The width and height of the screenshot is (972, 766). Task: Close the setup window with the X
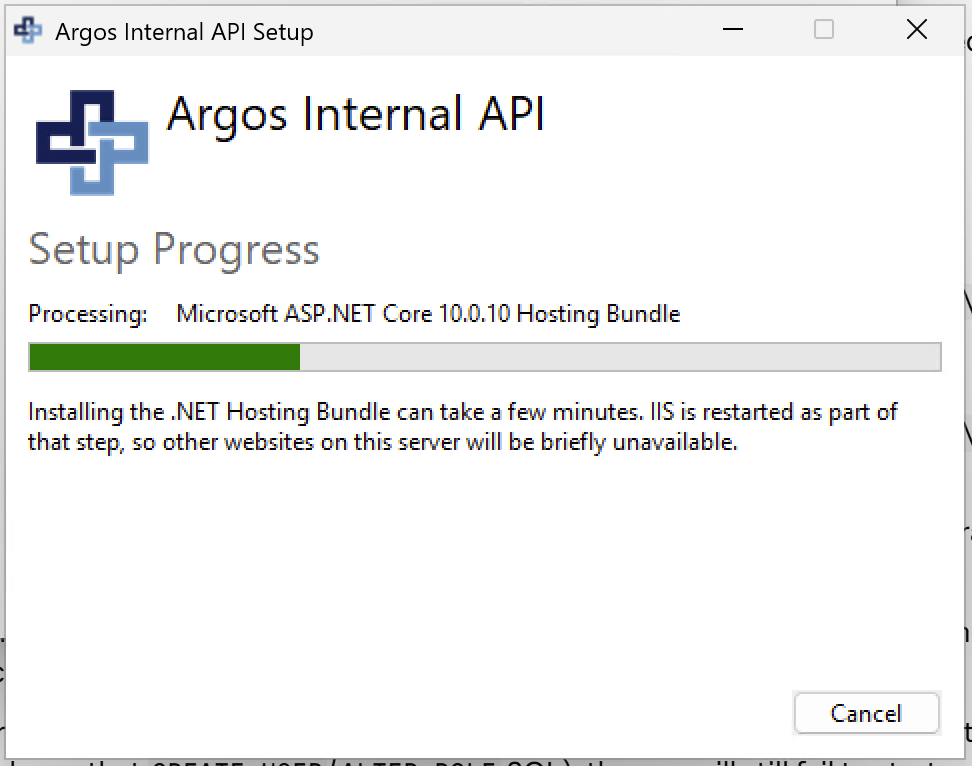tap(916, 29)
